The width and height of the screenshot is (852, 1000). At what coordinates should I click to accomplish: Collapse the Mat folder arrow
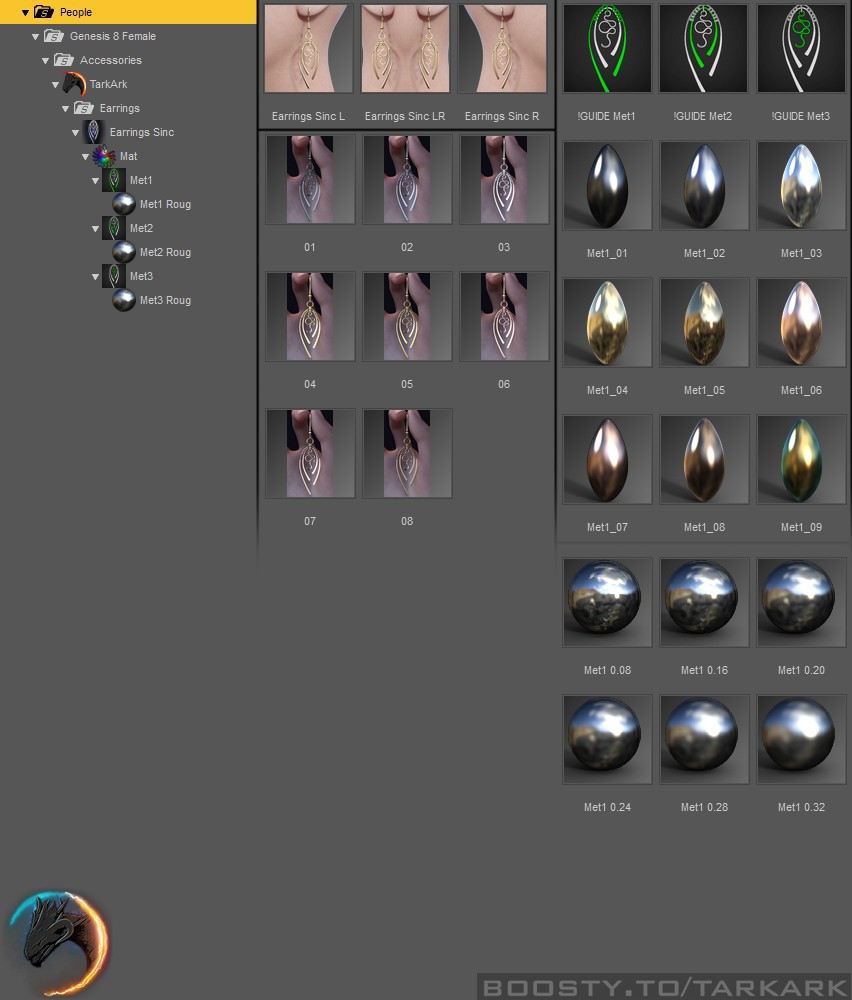point(85,156)
